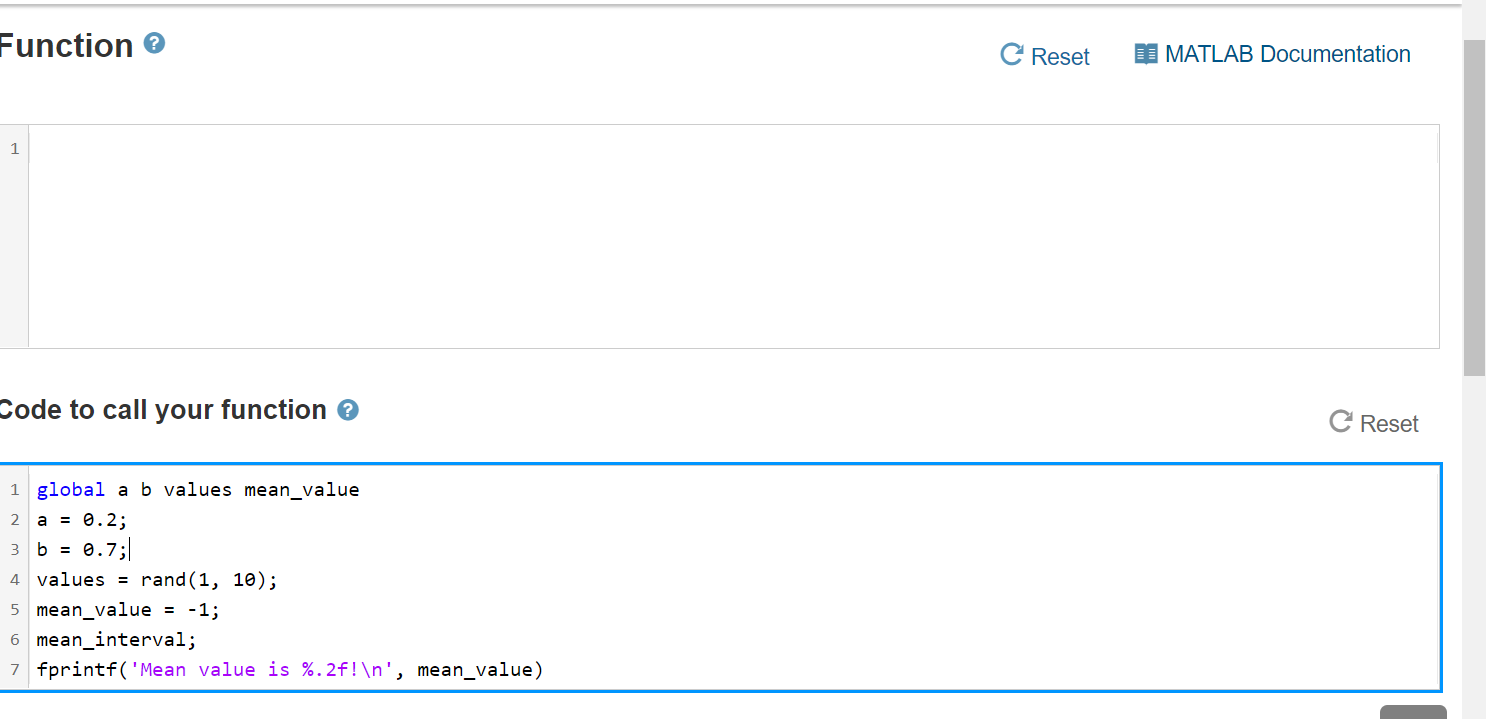Click line number 1 in the Function editor
The width and height of the screenshot is (1486, 719).
coord(14,147)
